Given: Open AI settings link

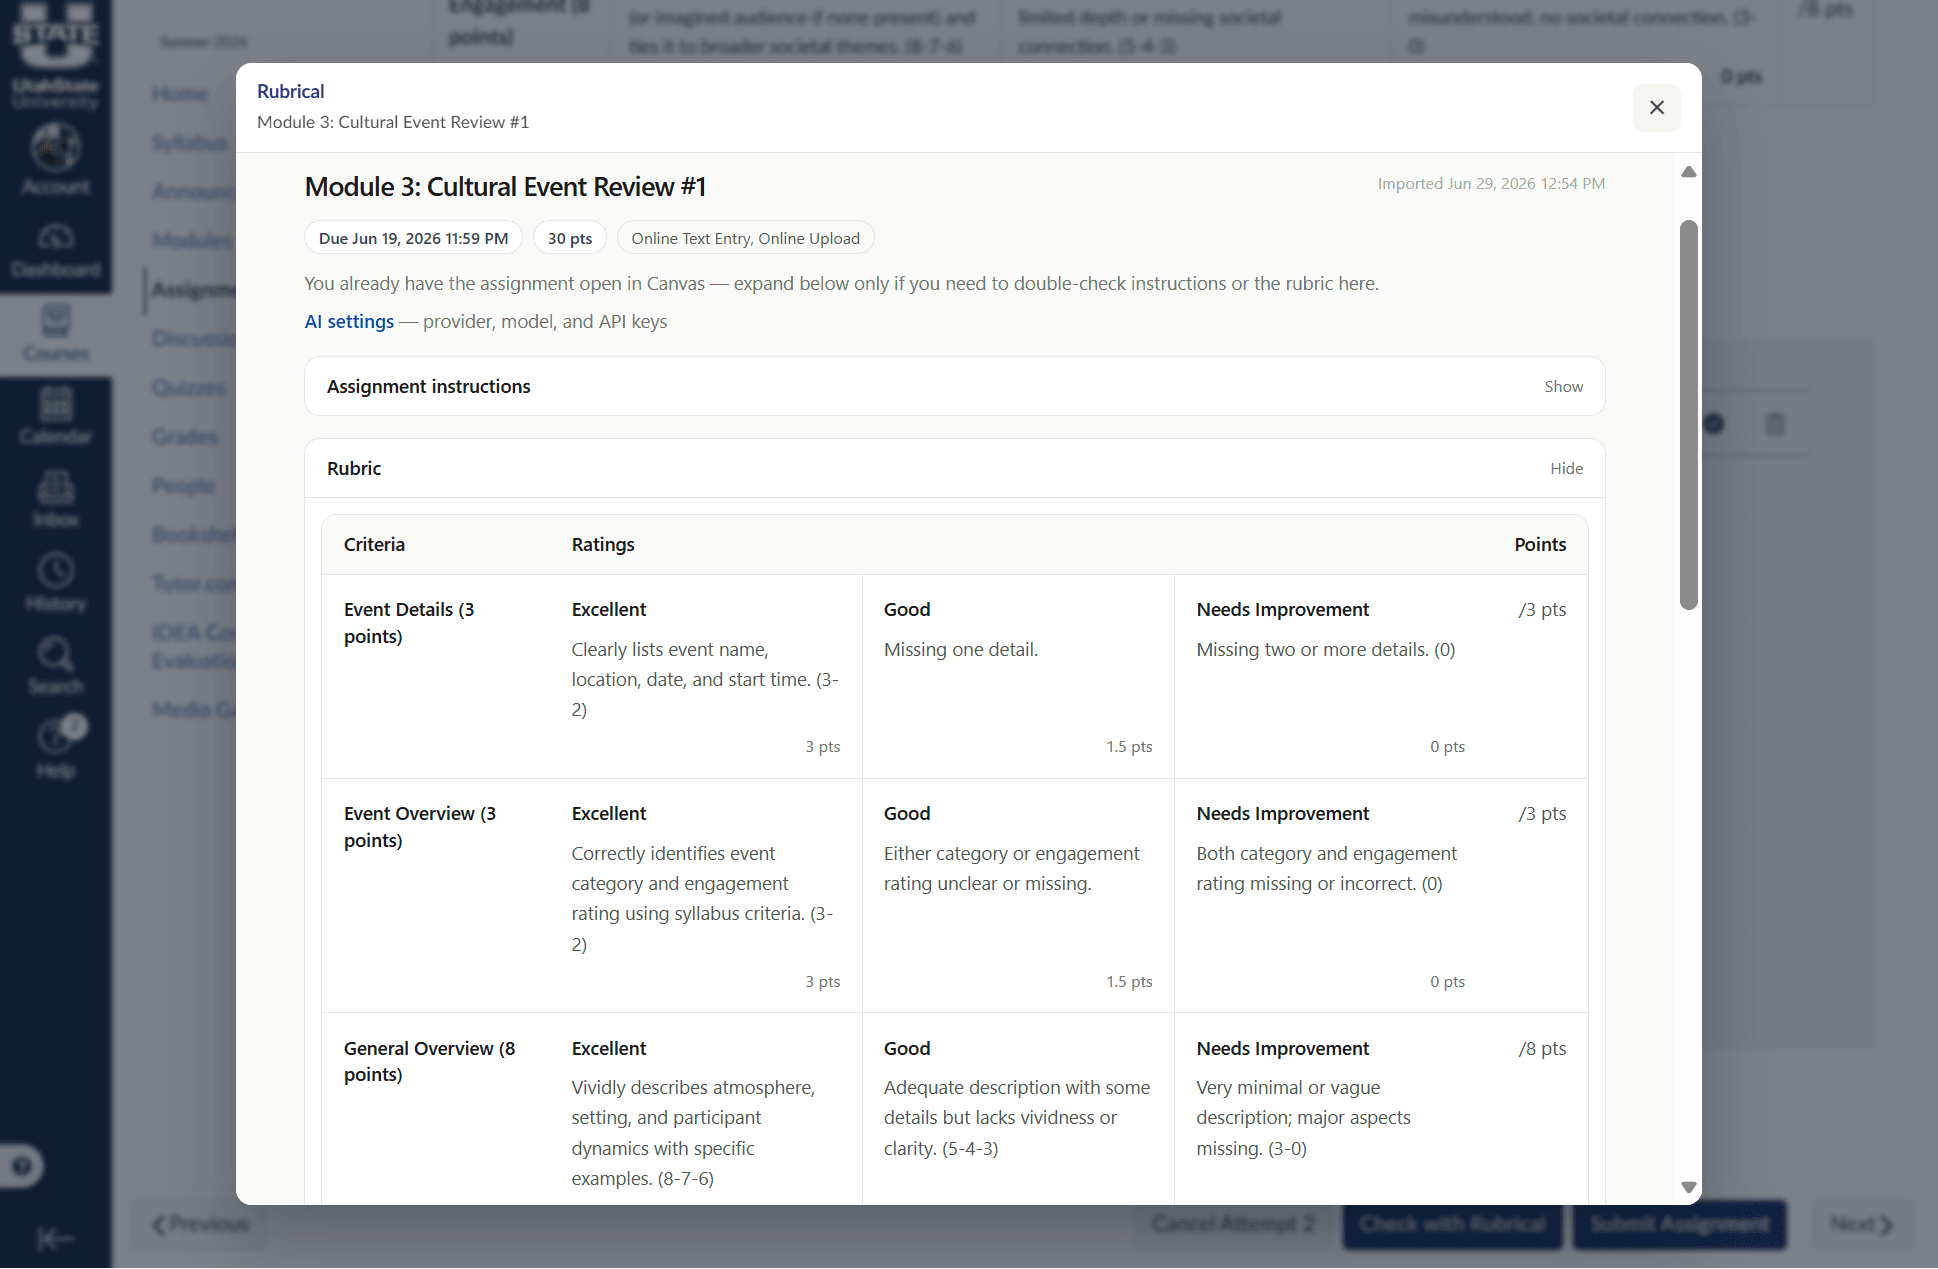Looking at the screenshot, I should coord(349,322).
